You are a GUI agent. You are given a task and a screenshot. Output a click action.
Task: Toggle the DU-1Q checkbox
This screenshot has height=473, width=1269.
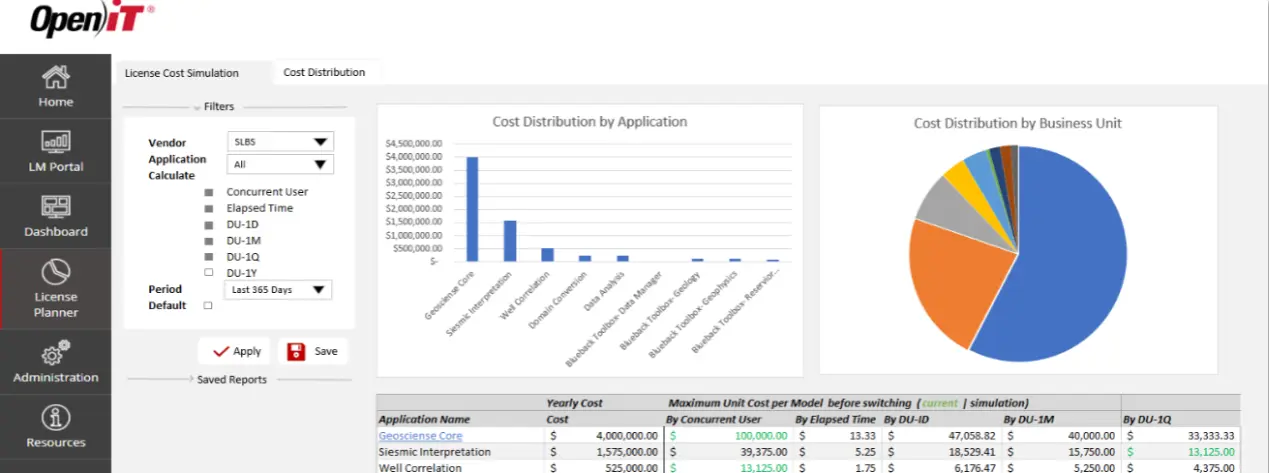coord(209,257)
